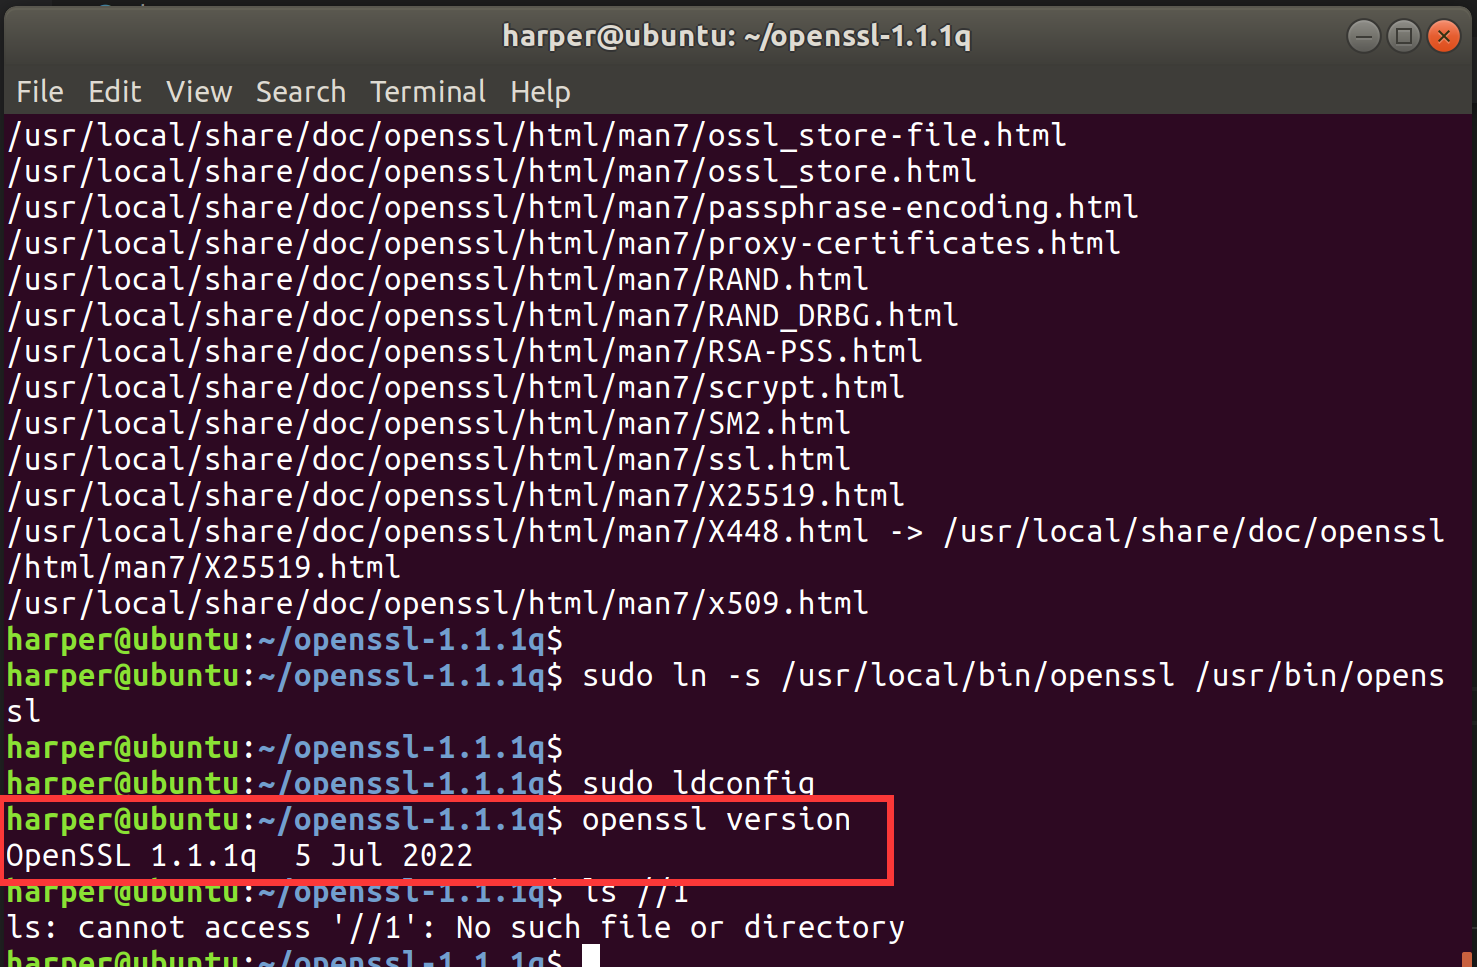Image resolution: width=1477 pixels, height=967 pixels.
Task: Click the ls cannot access error line
Action: tap(455, 928)
